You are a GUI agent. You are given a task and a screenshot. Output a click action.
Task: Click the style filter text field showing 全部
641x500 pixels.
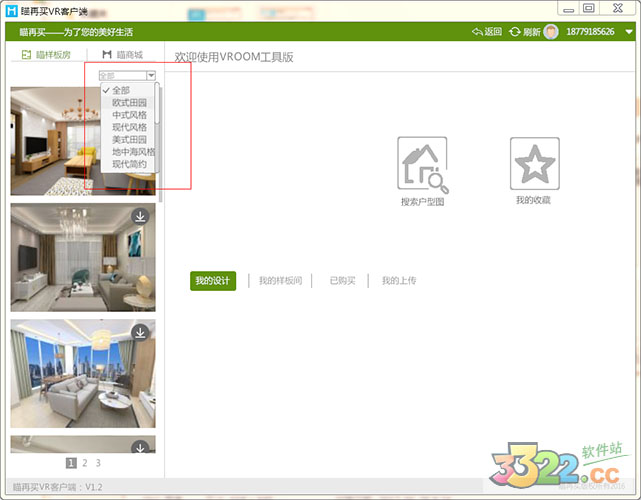(123, 76)
